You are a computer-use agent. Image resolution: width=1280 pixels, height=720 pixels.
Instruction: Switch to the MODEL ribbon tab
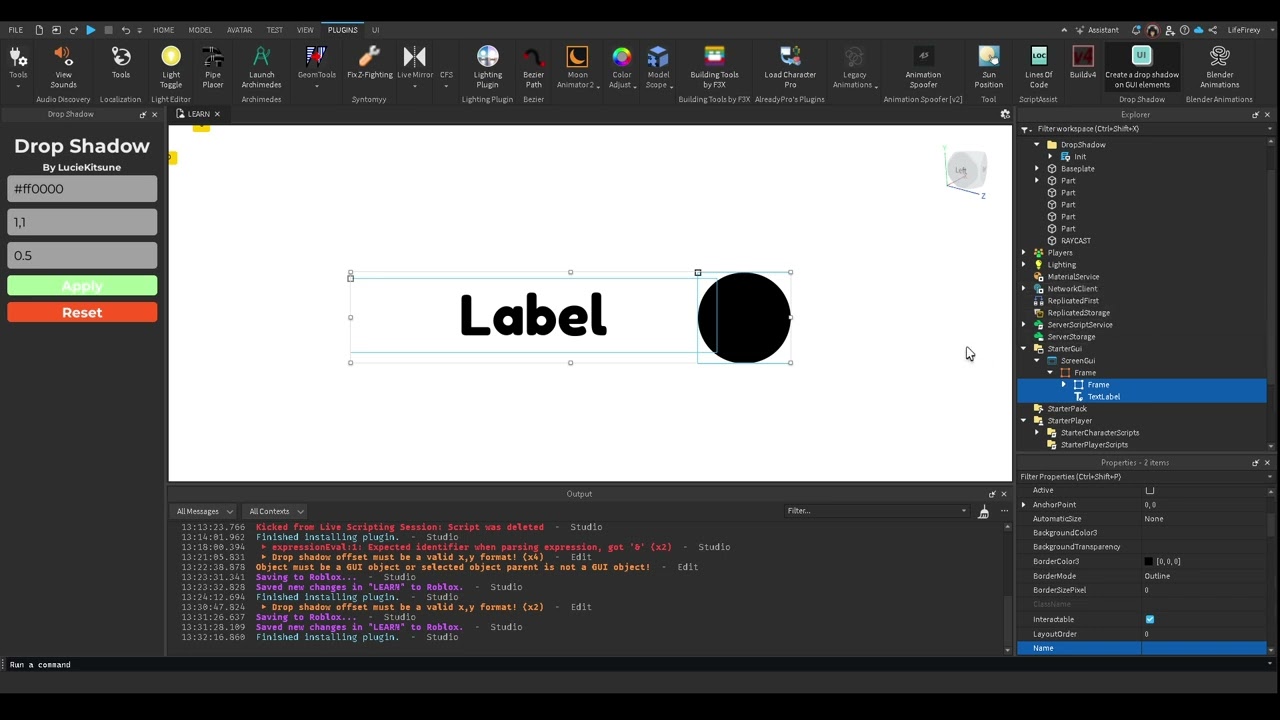point(200,30)
